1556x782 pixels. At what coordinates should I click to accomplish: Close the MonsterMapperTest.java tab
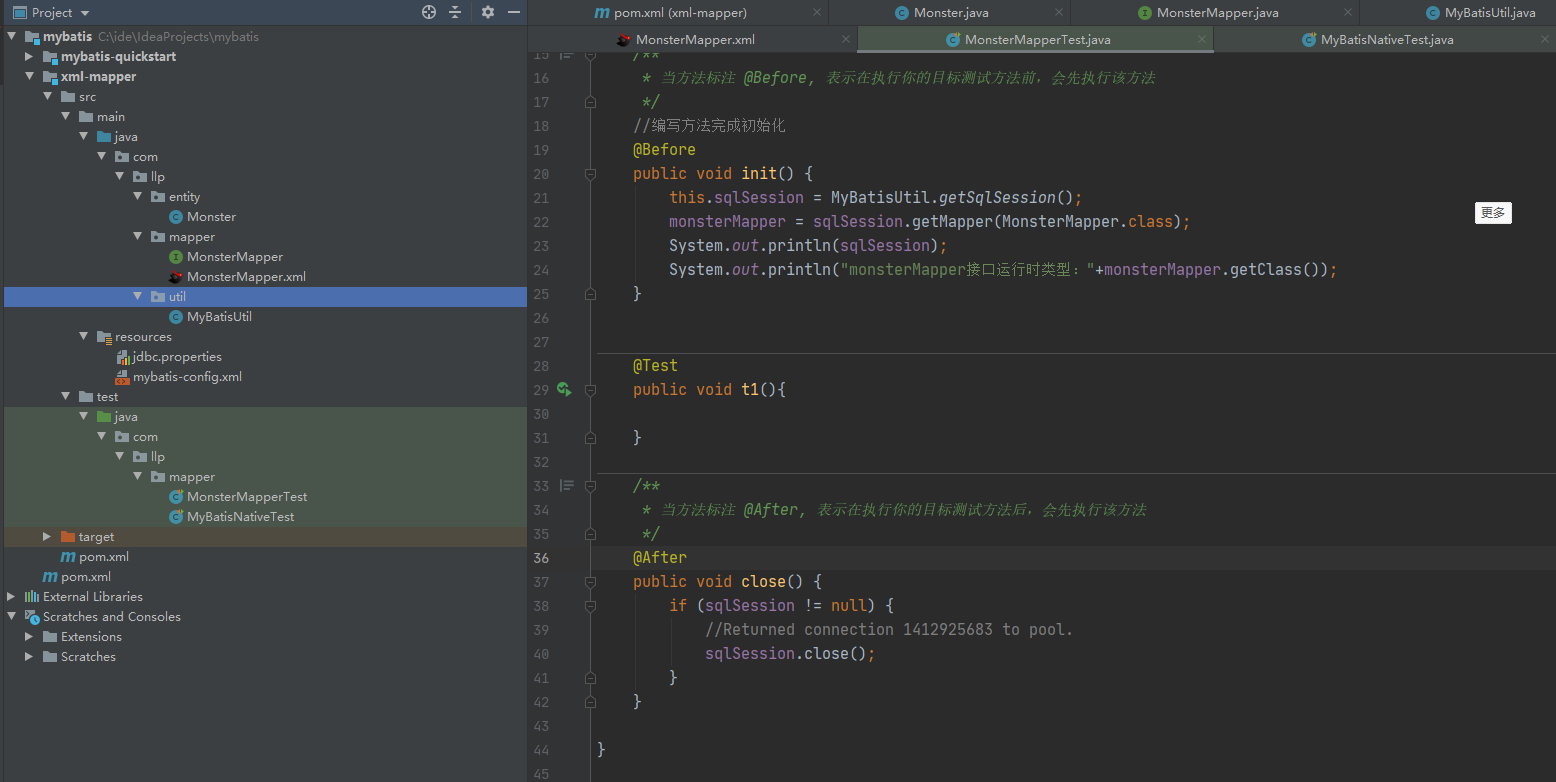1202,40
